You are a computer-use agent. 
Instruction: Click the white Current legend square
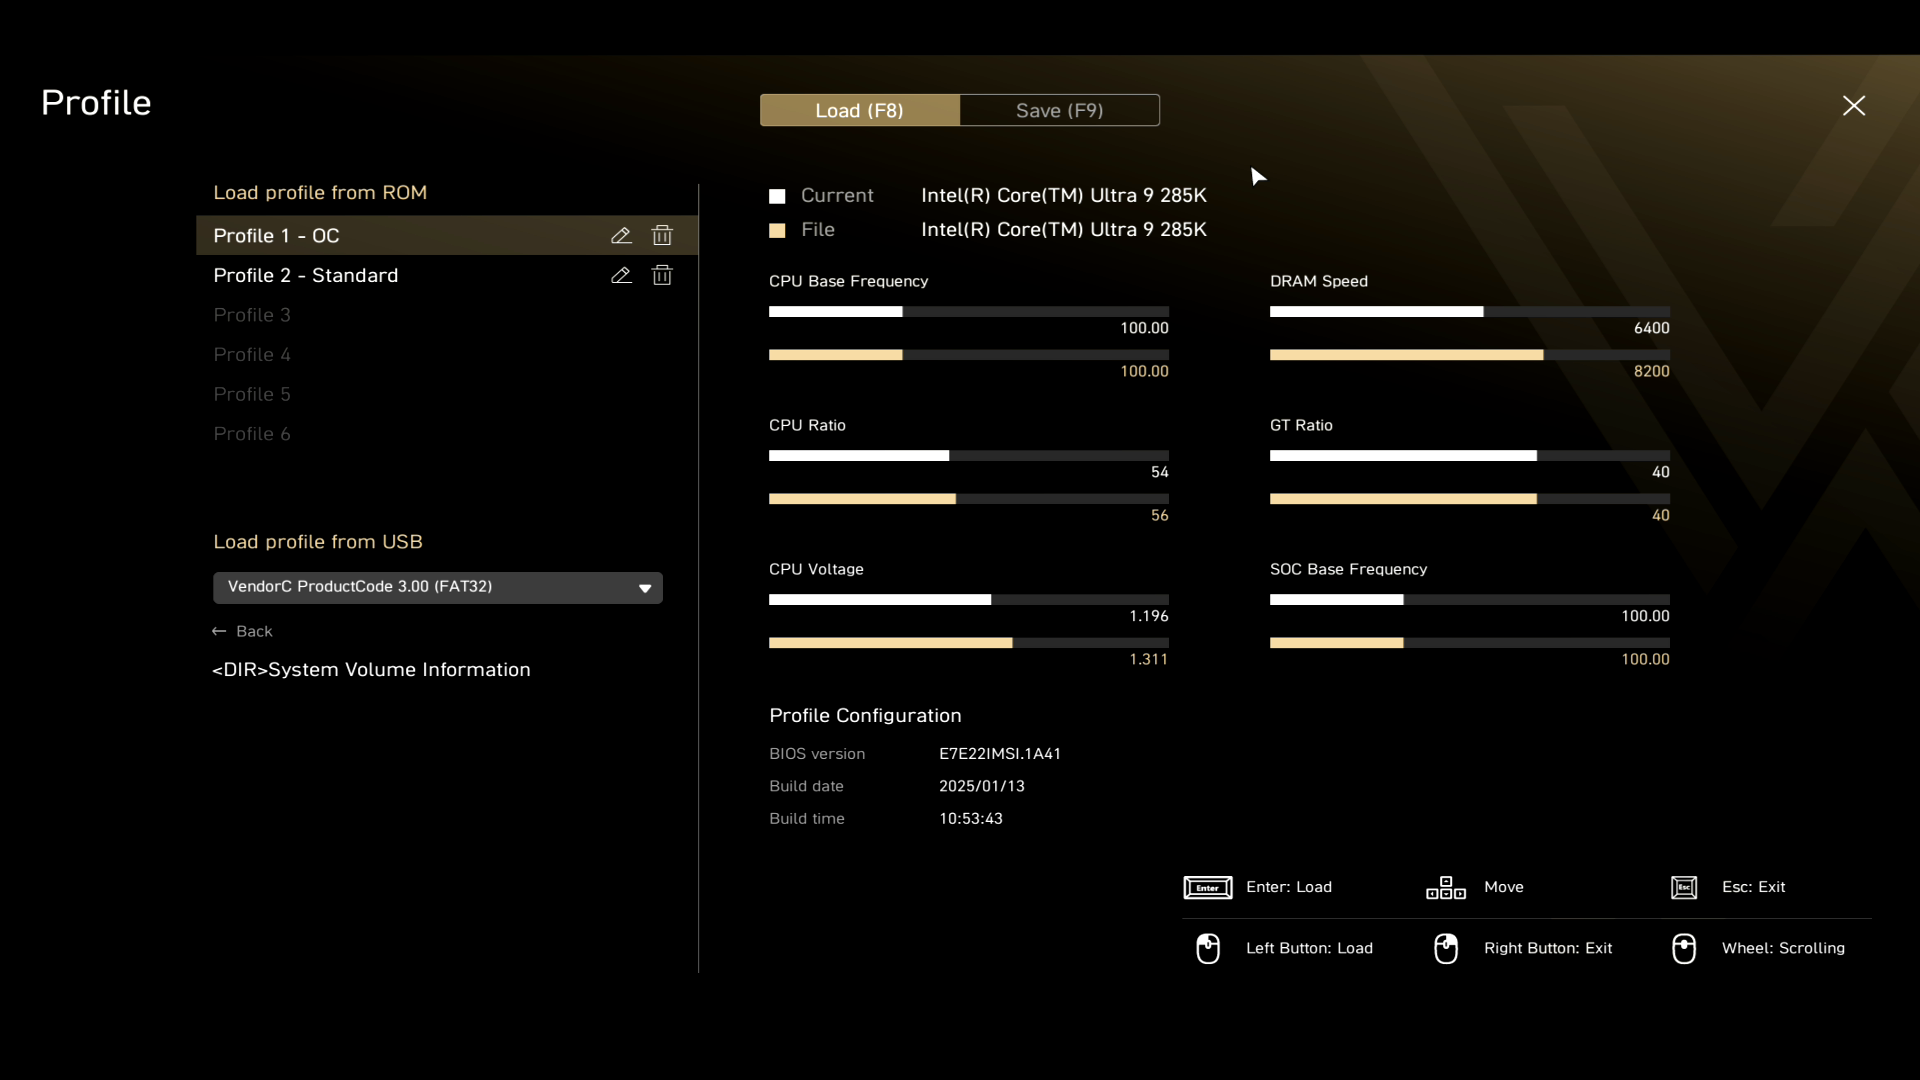(x=777, y=196)
